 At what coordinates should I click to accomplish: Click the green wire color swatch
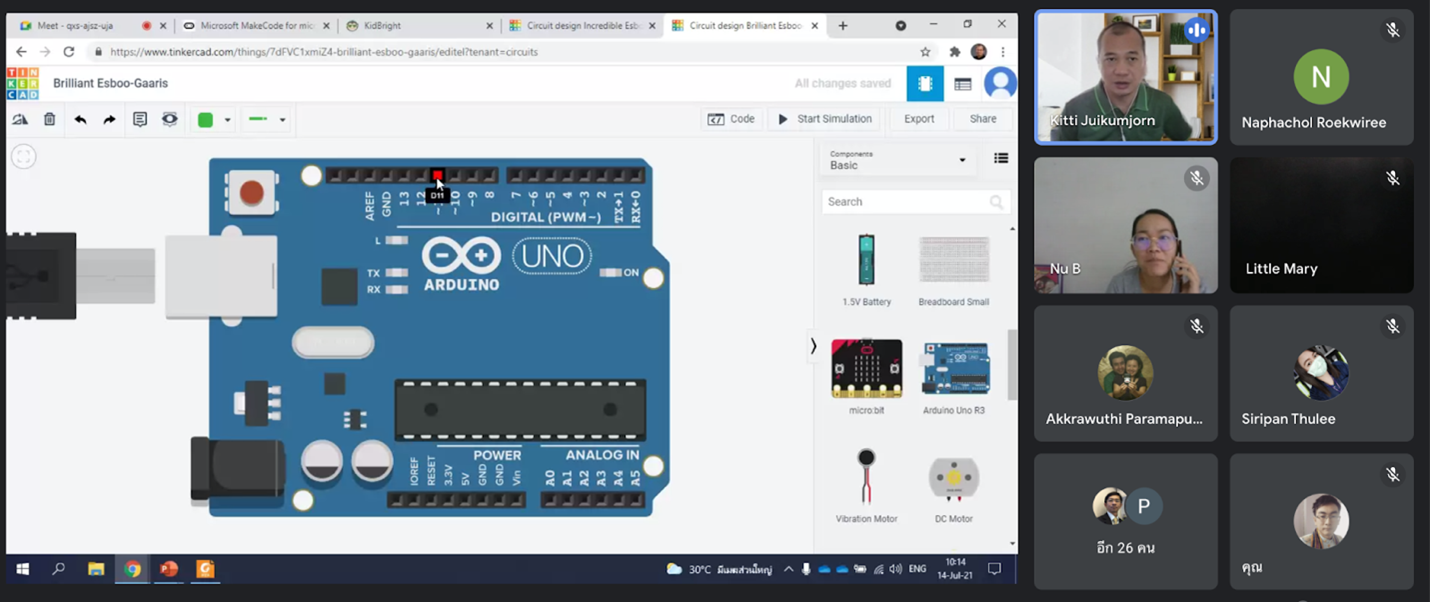[205, 120]
